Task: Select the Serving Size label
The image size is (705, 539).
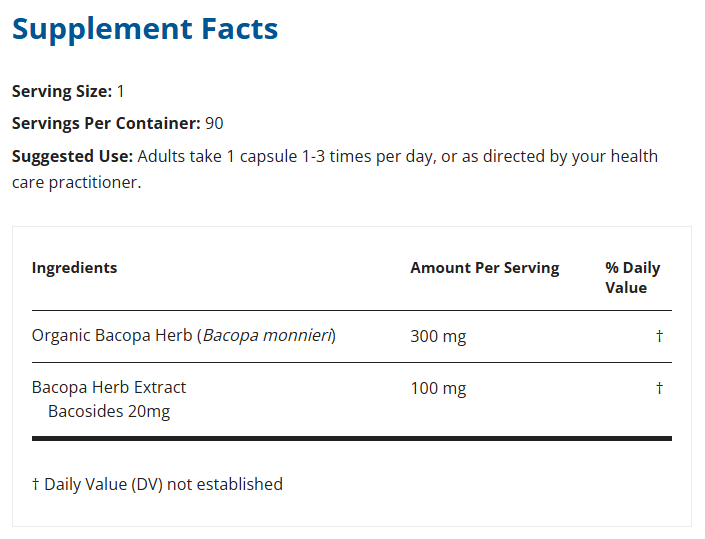Action: 62,91
